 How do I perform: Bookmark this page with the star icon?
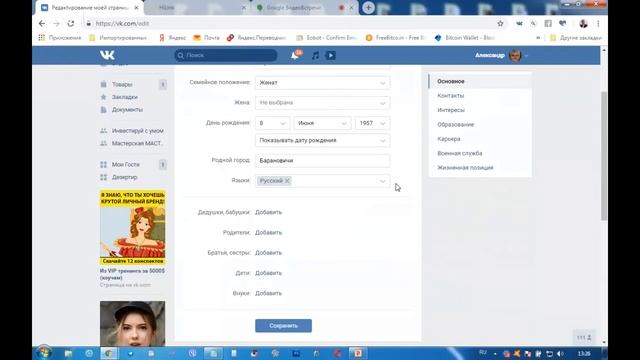pos(500,24)
